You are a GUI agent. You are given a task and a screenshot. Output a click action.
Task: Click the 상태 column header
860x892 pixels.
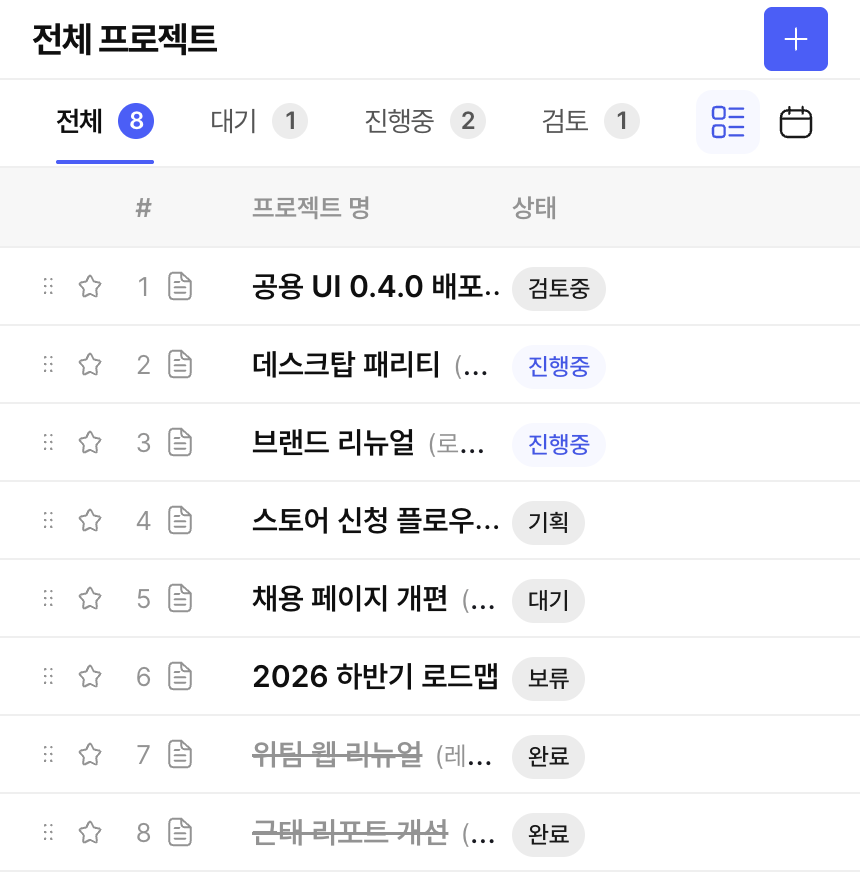pos(534,207)
